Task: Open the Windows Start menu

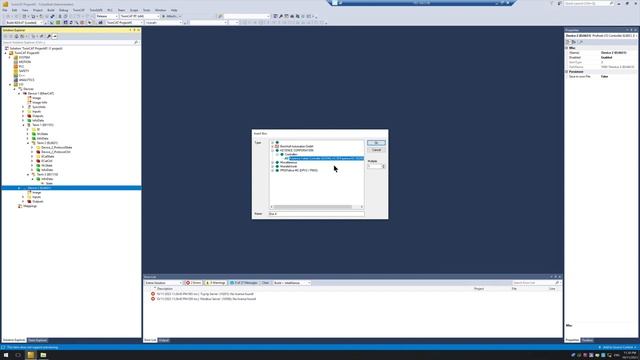Action: (6, 355)
